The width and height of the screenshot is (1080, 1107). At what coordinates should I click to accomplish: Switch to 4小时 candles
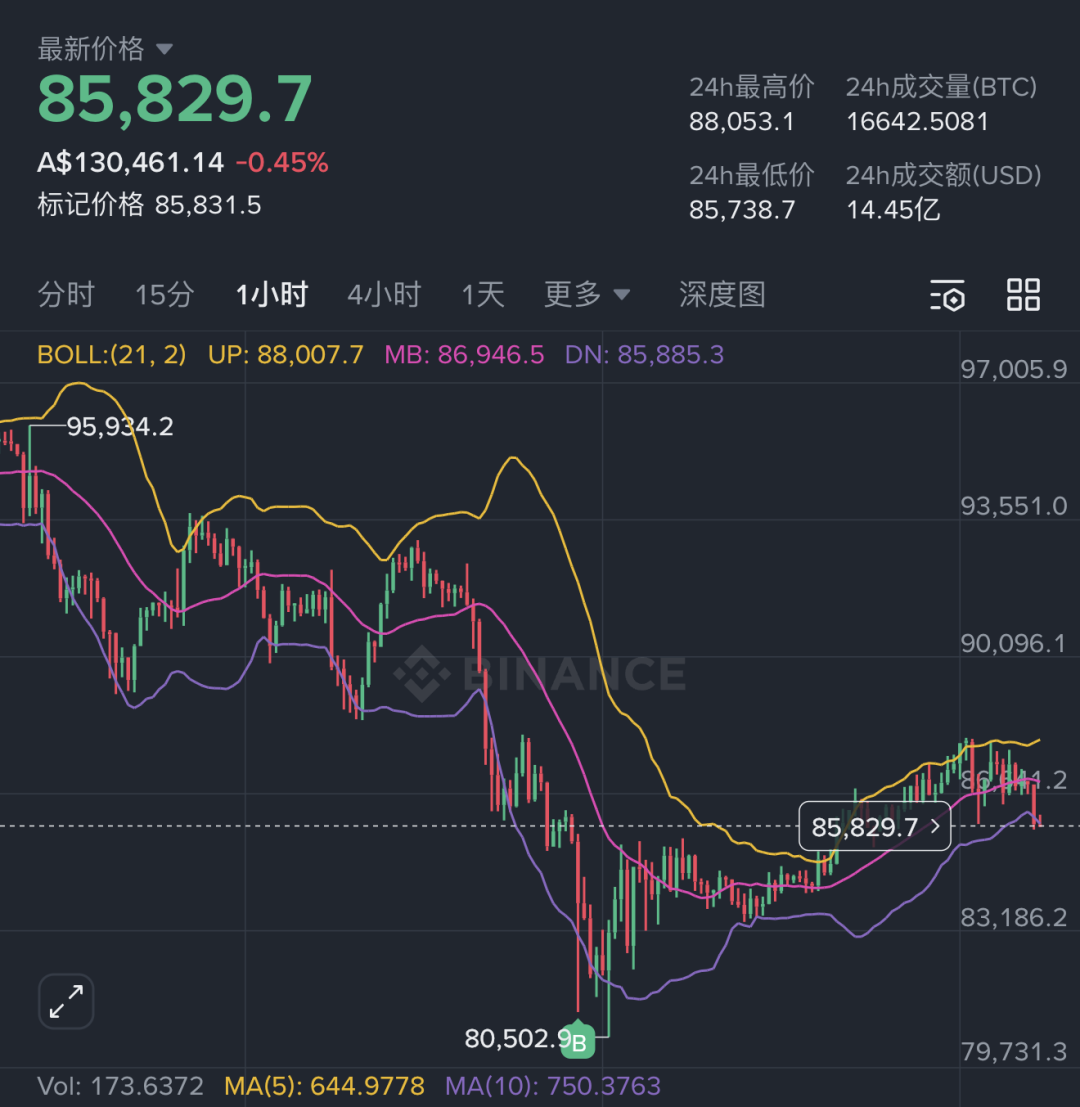(x=384, y=295)
